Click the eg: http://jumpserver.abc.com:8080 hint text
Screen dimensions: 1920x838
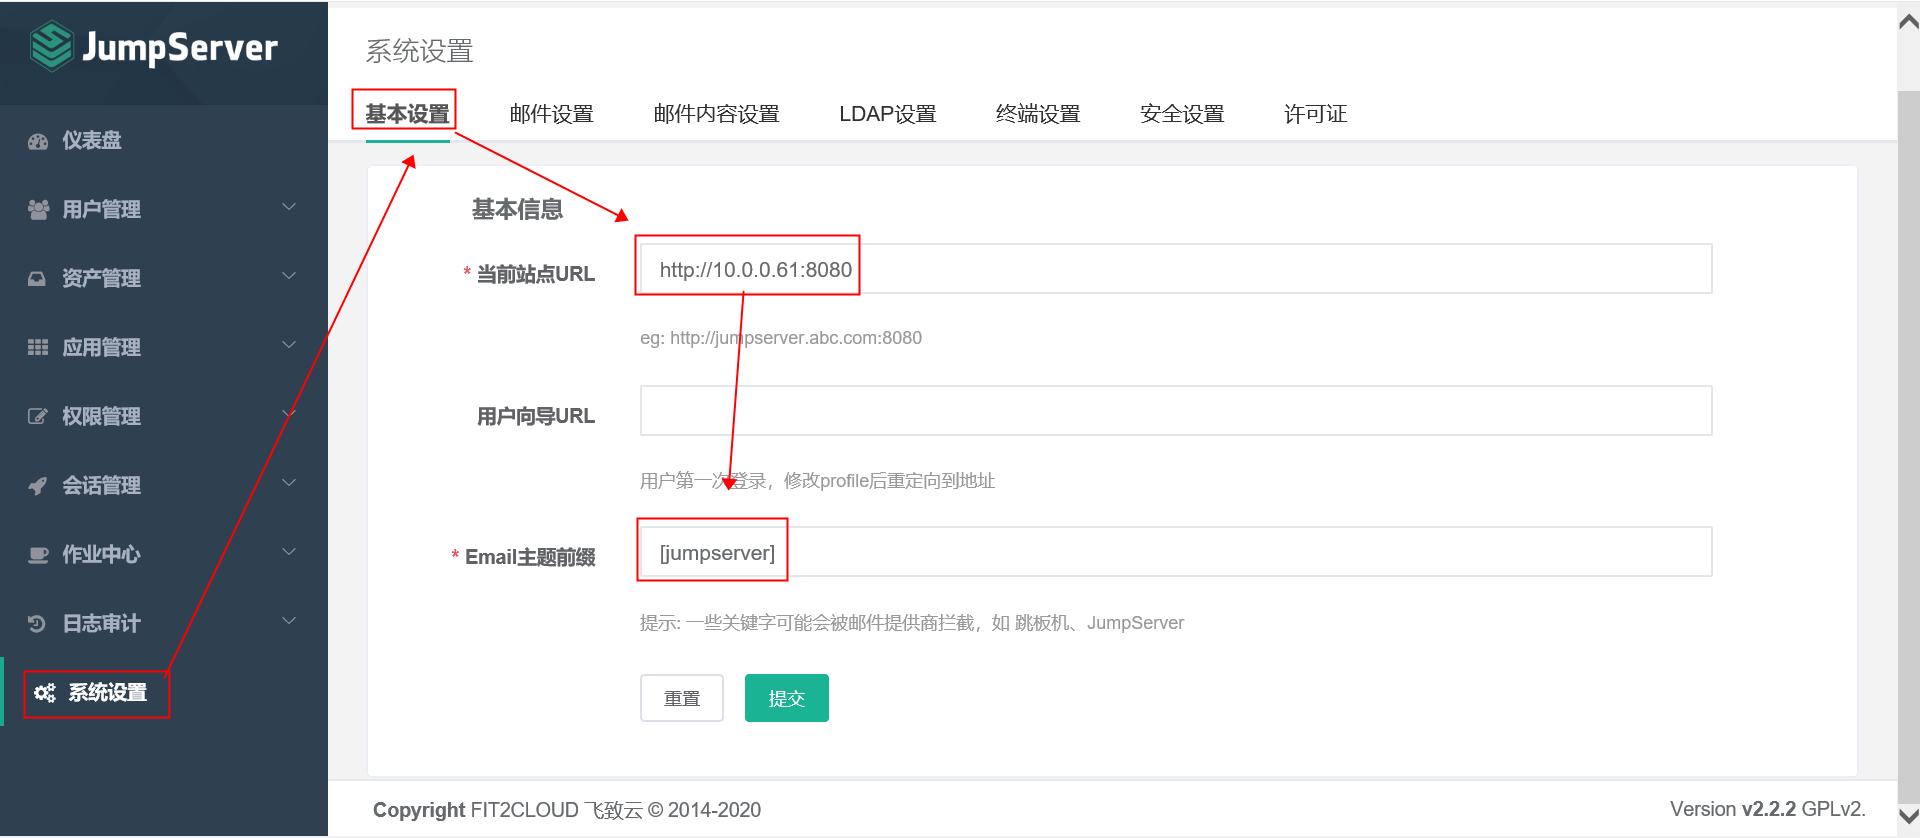click(x=781, y=338)
